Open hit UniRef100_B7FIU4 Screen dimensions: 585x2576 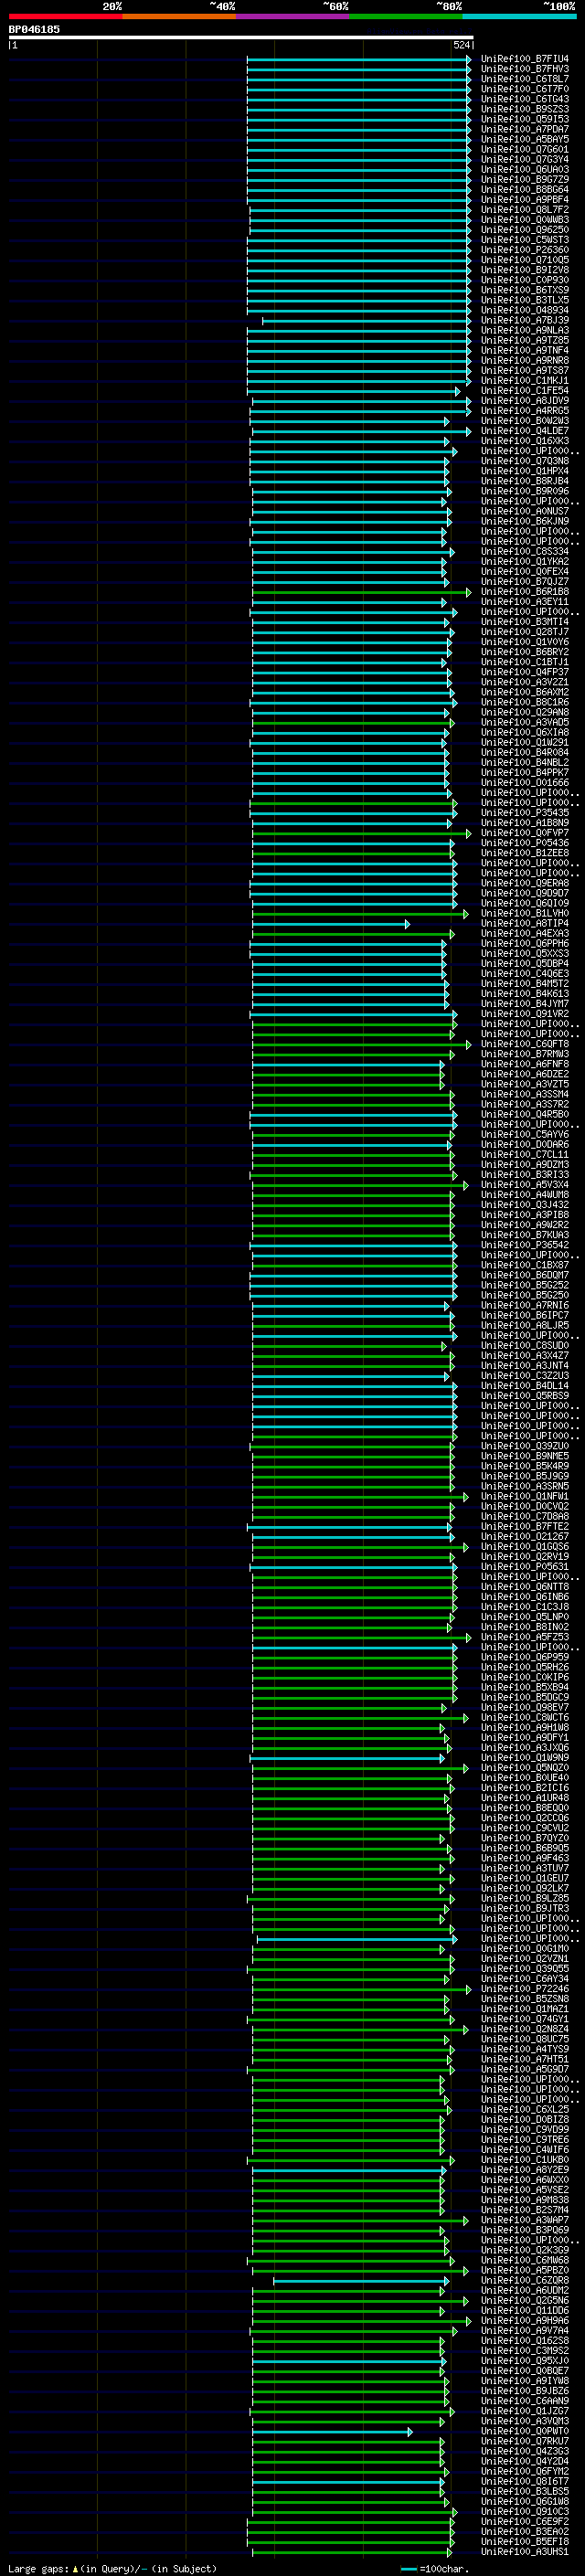click(525, 59)
